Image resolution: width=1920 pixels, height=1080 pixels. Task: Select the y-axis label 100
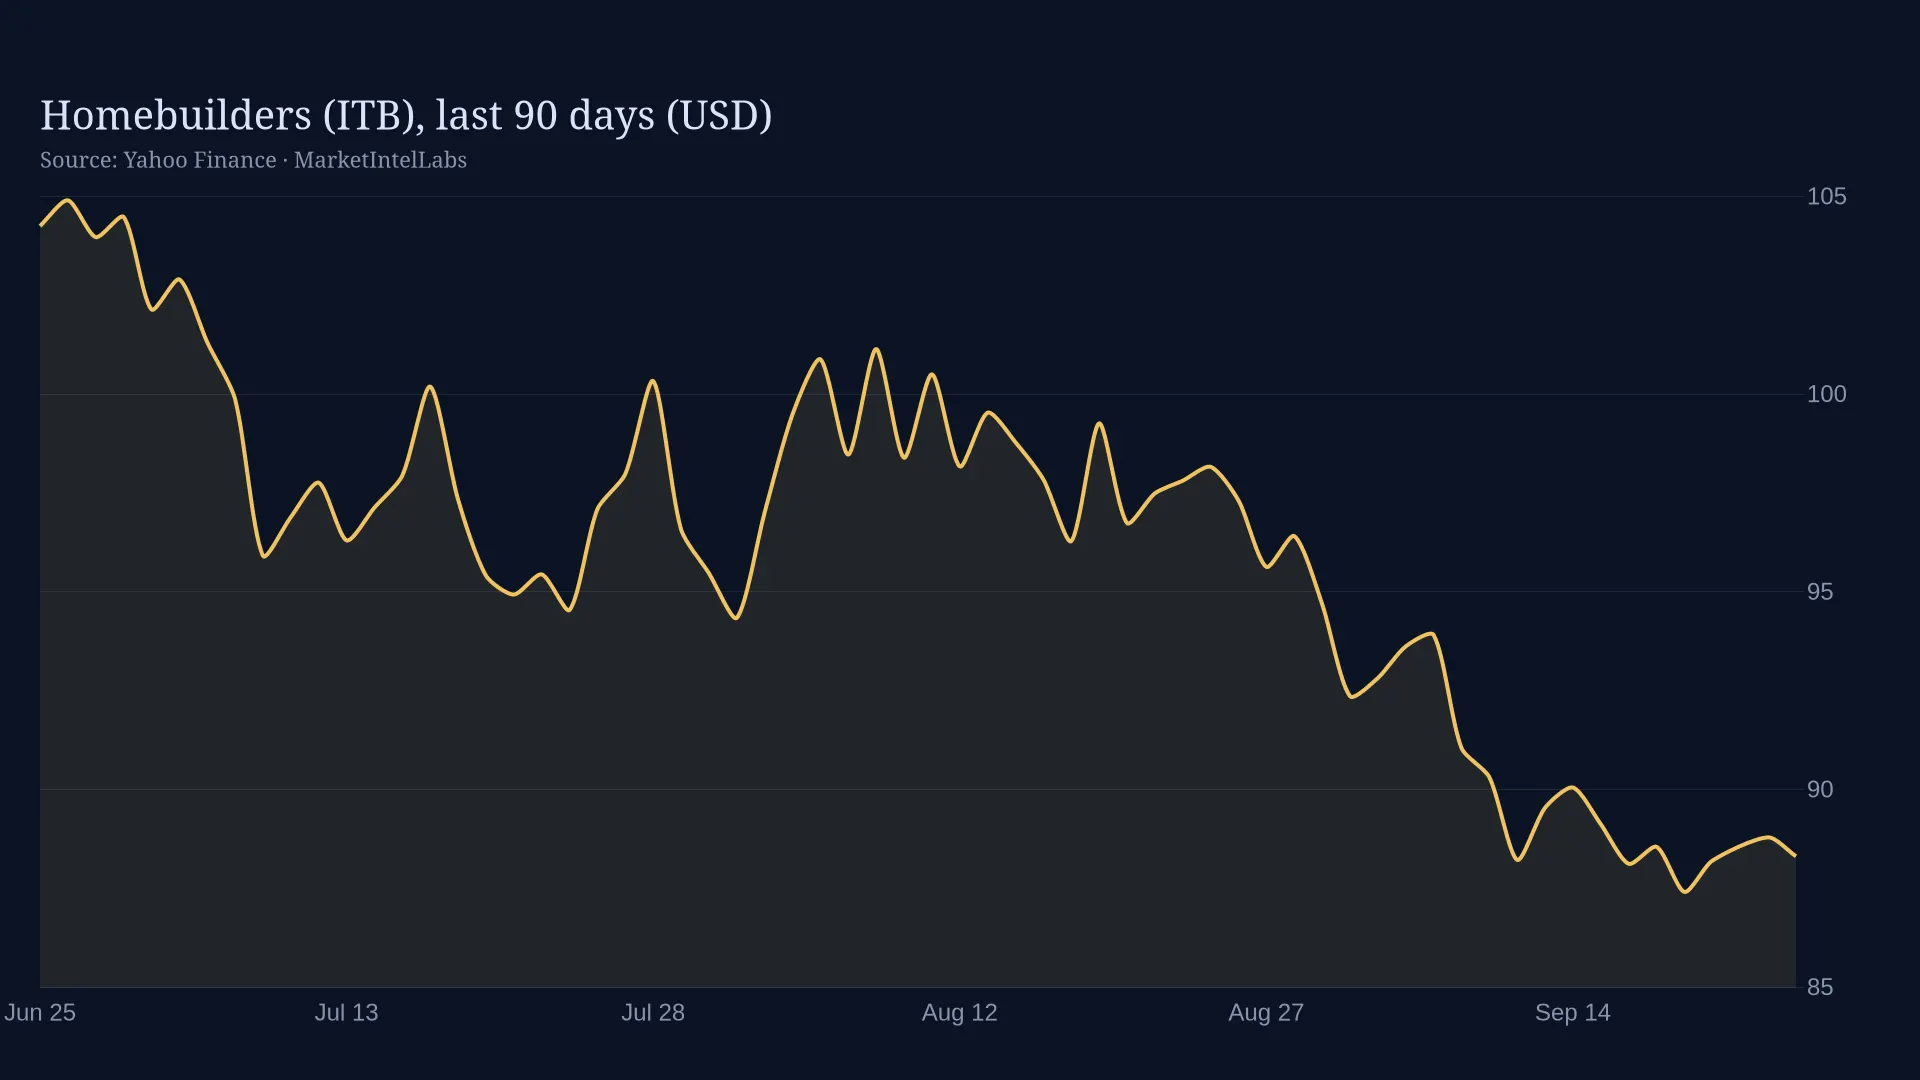tap(1826, 394)
